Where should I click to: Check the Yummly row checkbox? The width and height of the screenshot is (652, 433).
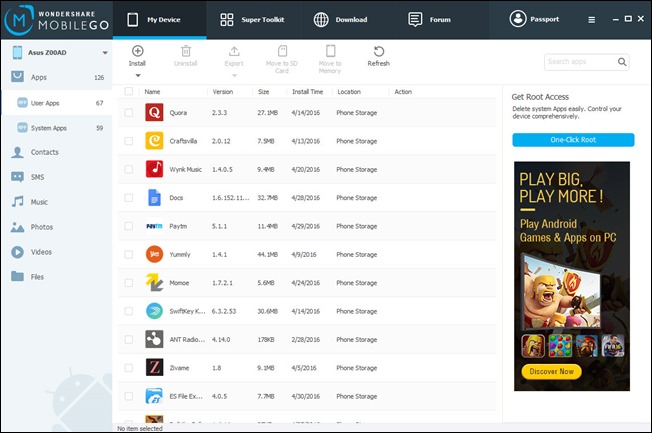click(x=129, y=254)
